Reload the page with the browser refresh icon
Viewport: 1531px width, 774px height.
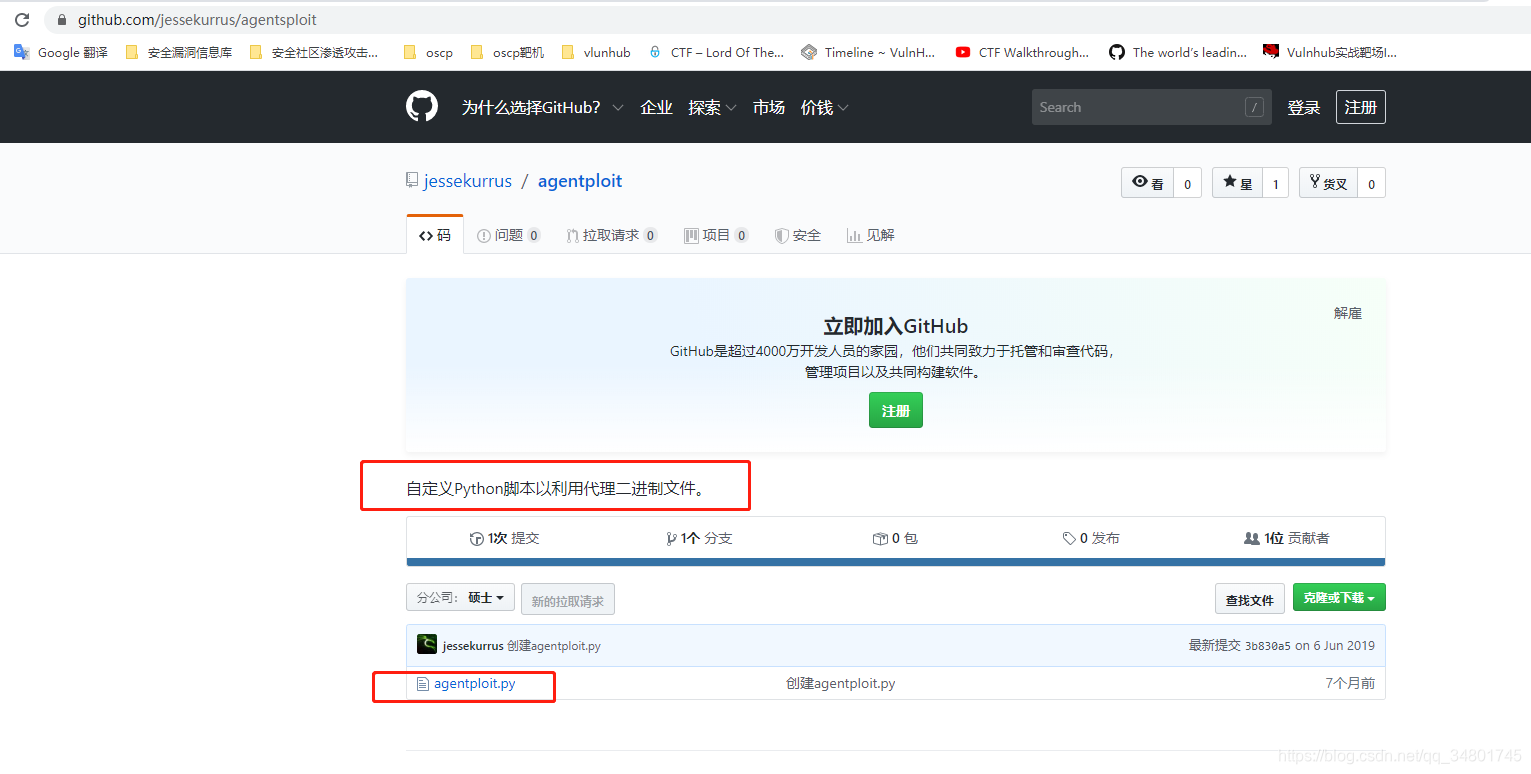coord(22,20)
